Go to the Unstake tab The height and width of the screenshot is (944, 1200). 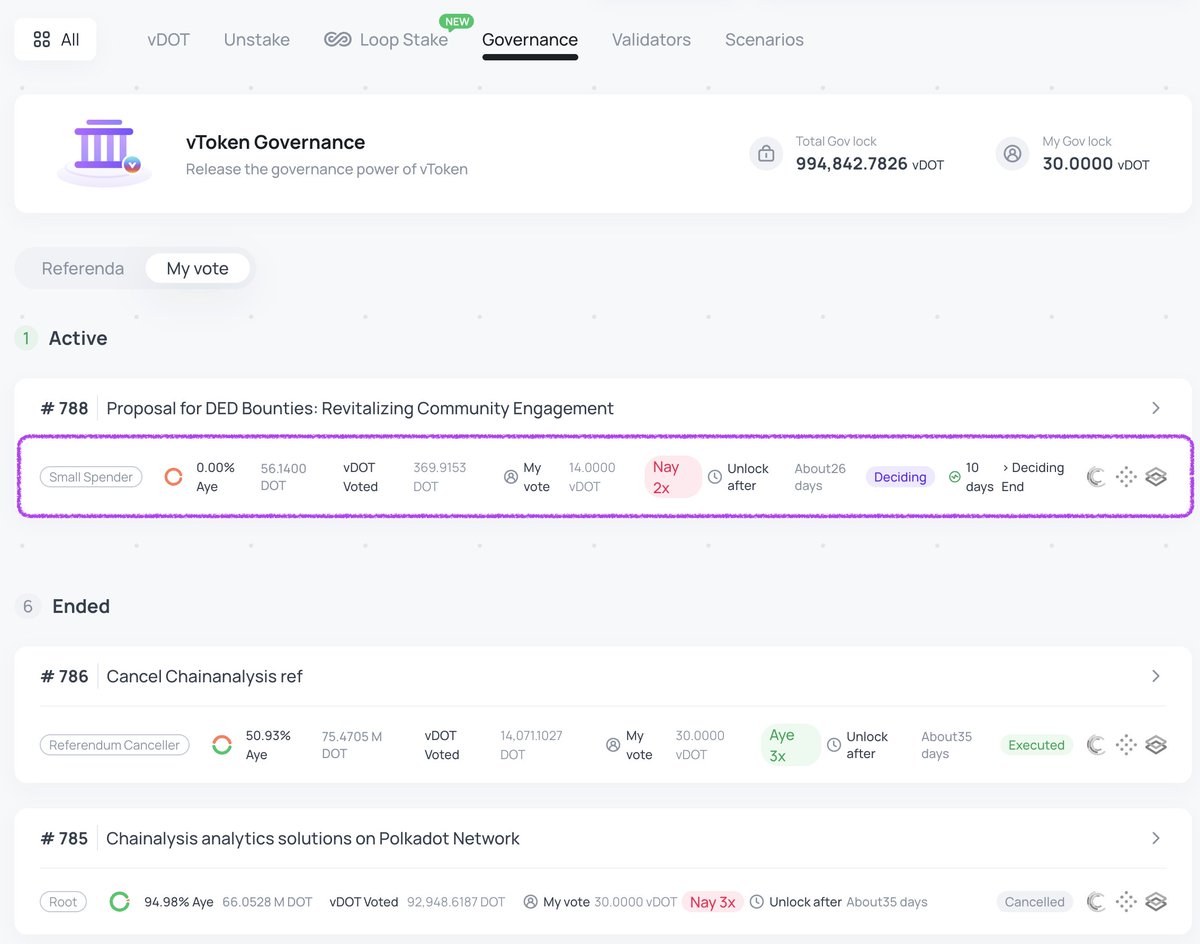point(257,40)
